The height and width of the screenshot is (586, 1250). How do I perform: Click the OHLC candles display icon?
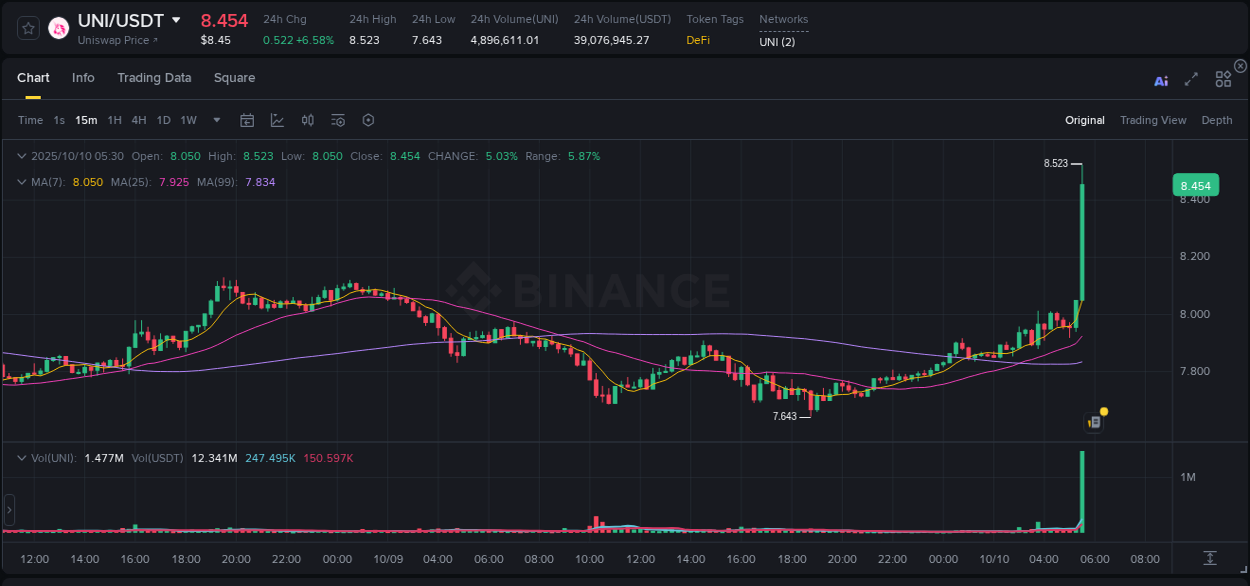[x=307, y=120]
